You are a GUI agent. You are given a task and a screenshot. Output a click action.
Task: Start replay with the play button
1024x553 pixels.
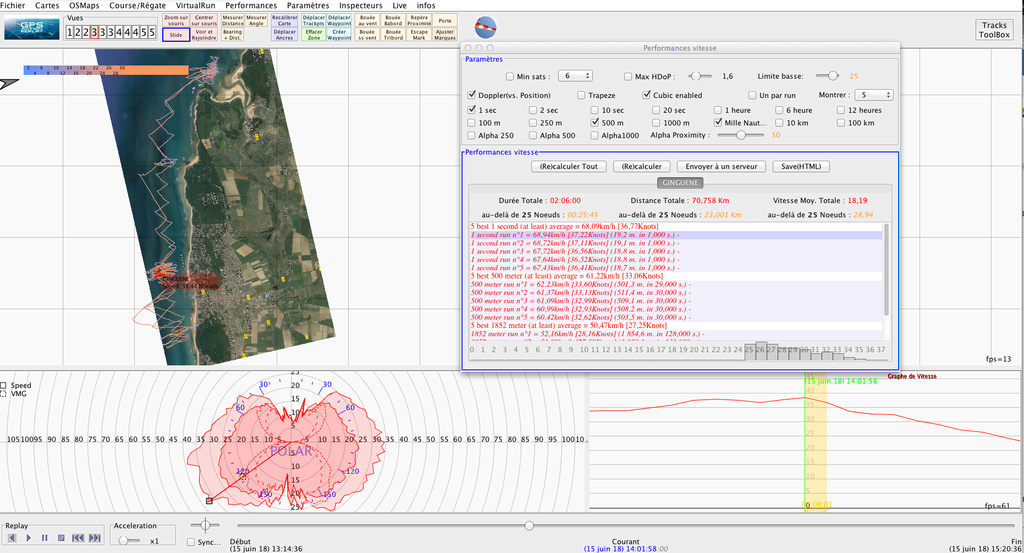point(28,538)
